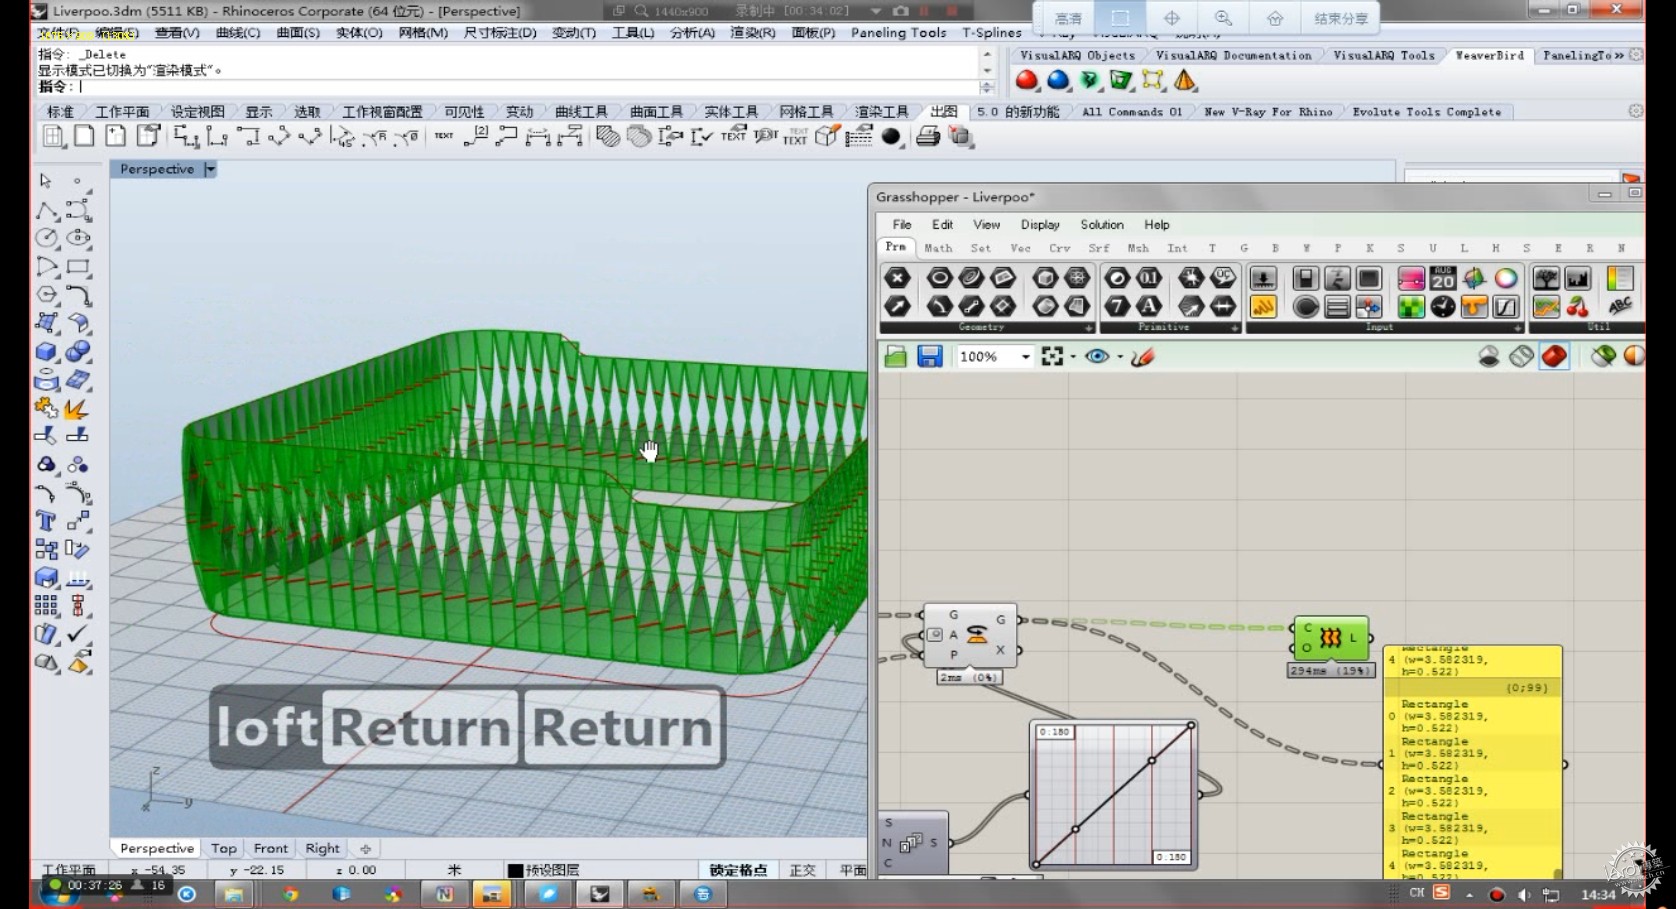Switch to the 曲线工具 toolbar tab
Image resolution: width=1676 pixels, height=909 pixels.
(581, 112)
